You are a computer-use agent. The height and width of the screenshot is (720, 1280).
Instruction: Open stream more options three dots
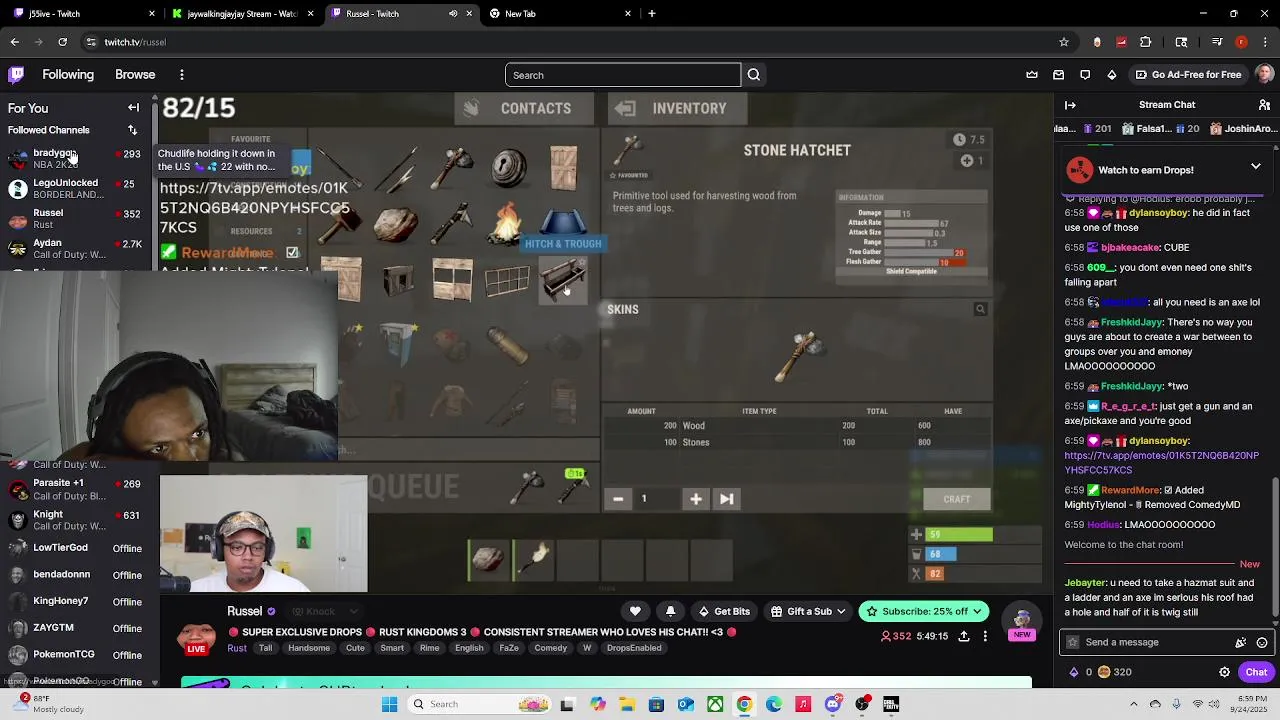point(985,636)
